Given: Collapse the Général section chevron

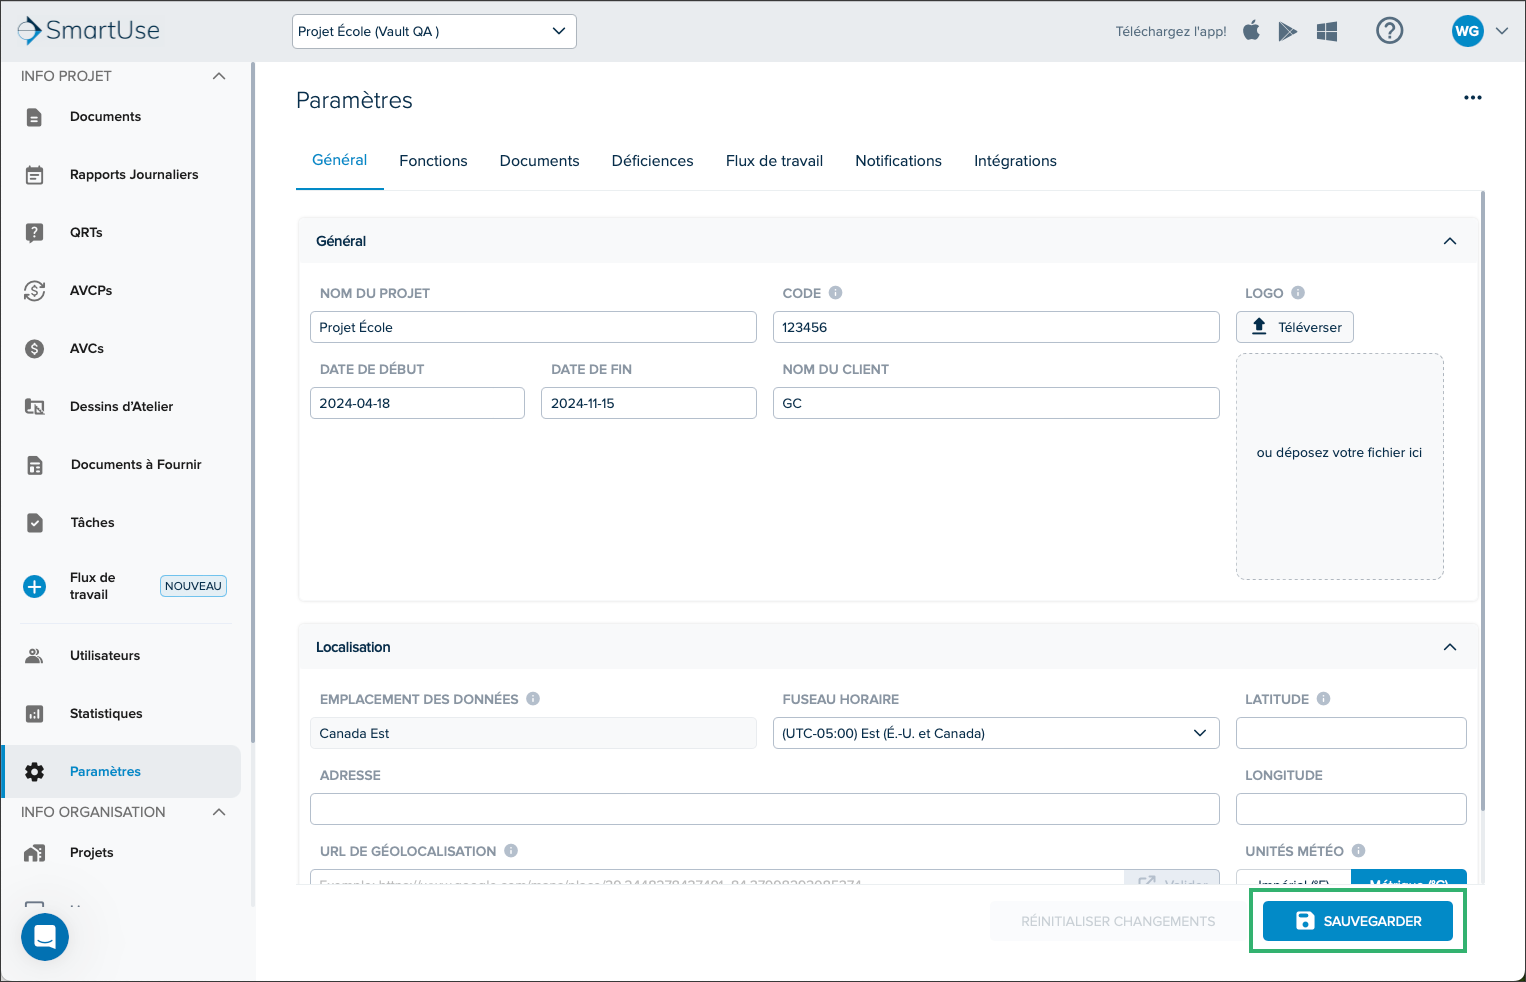Looking at the screenshot, I should [1449, 241].
